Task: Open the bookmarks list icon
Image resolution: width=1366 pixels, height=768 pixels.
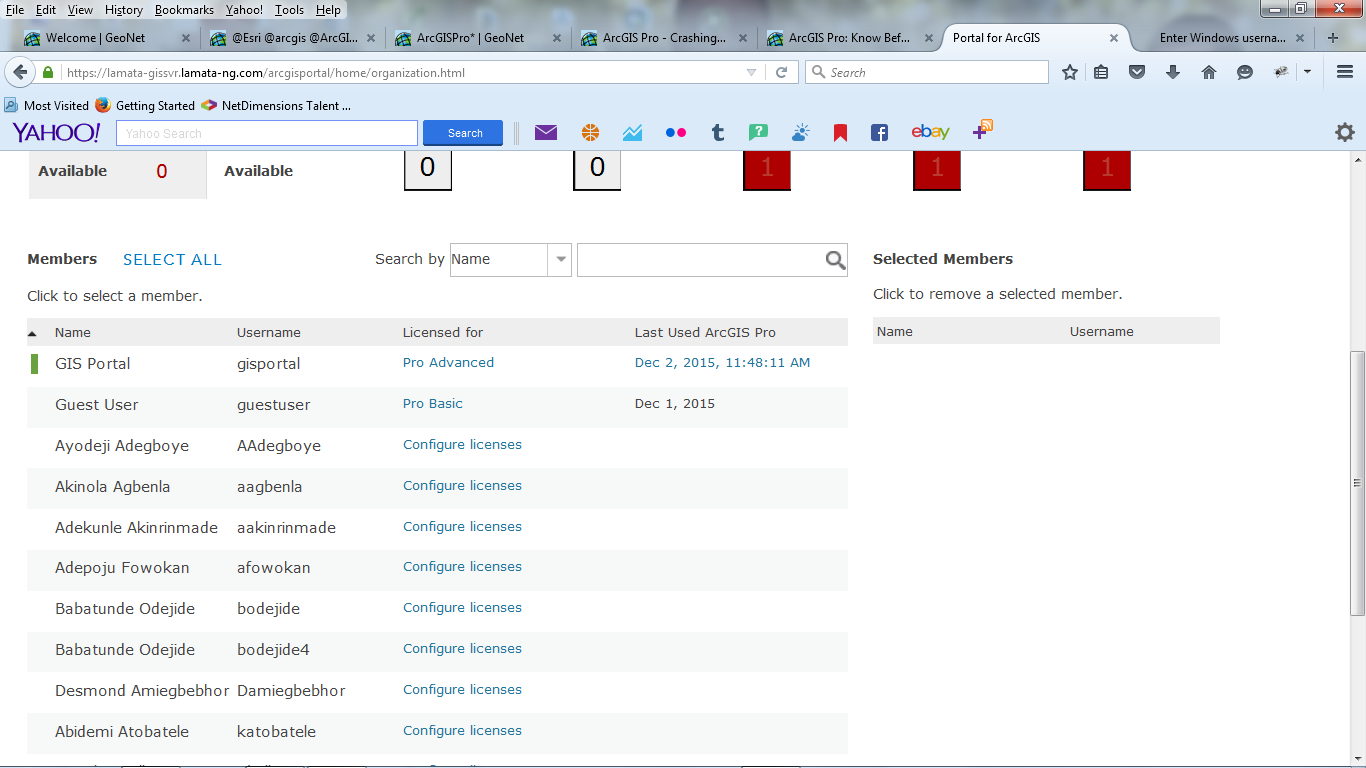Action: tap(1101, 72)
